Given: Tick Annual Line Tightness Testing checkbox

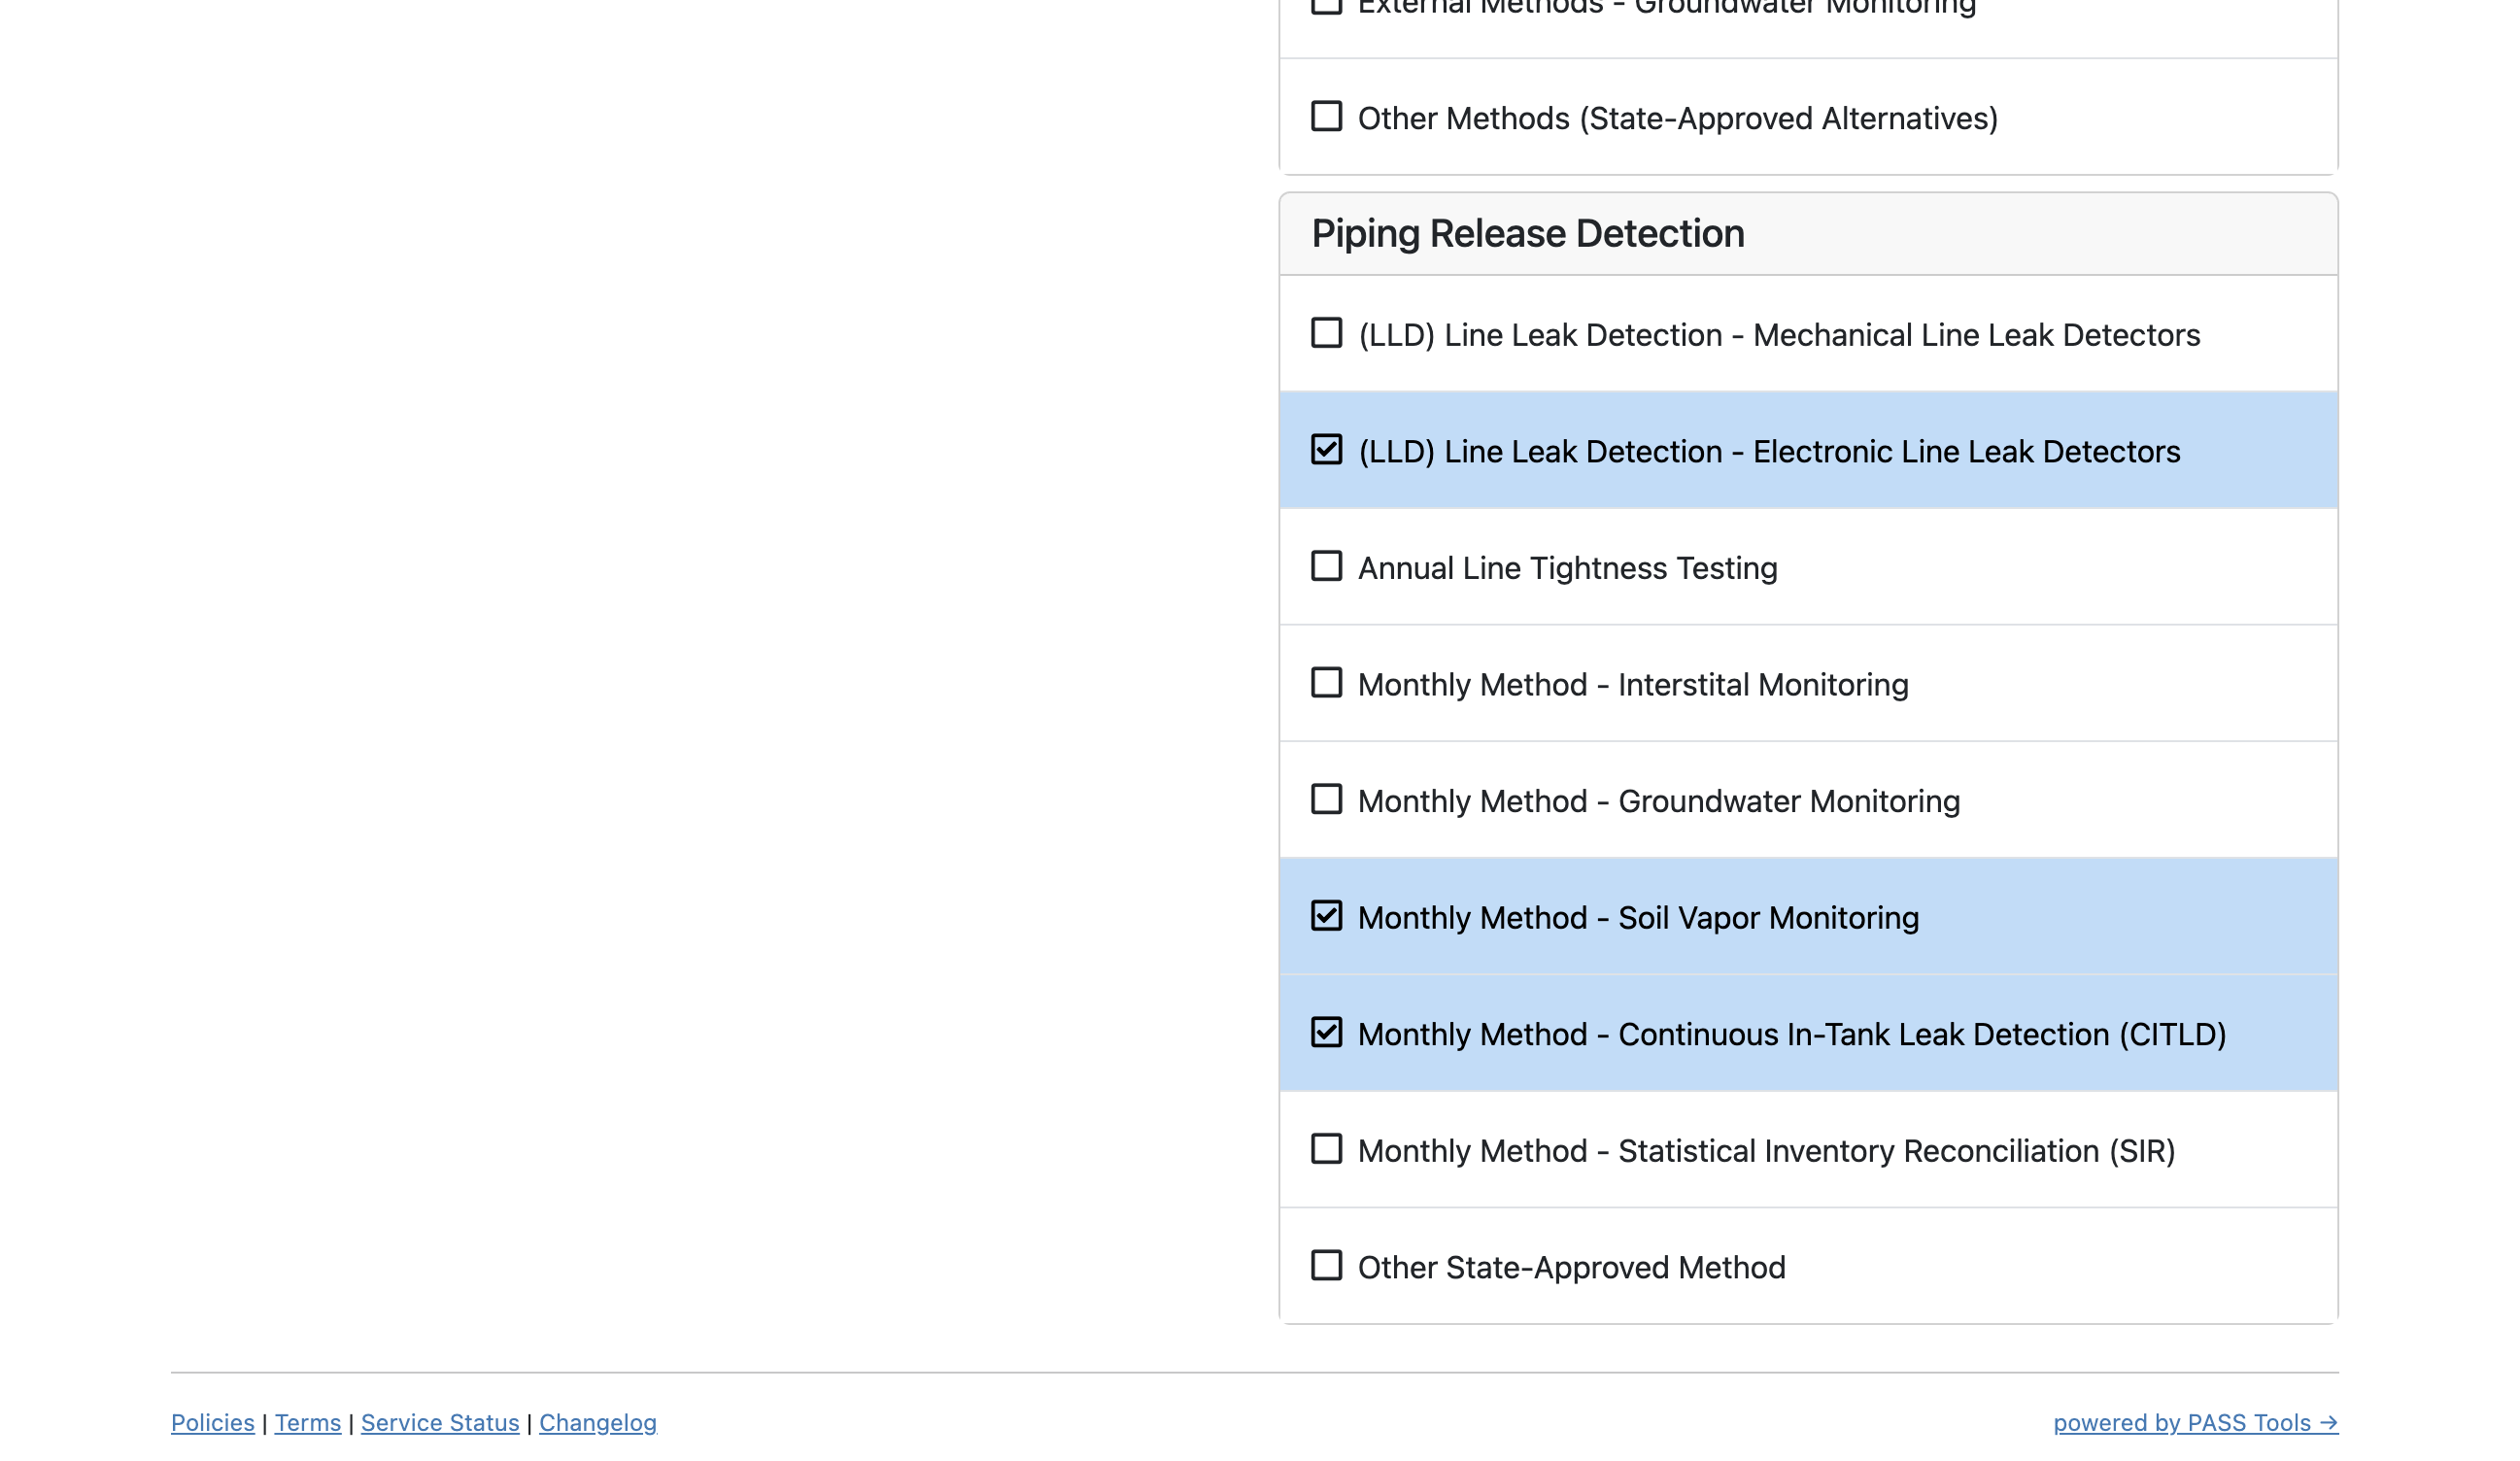Looking at the screenshot, I should pyautogui.click(x=1326, y=566).
